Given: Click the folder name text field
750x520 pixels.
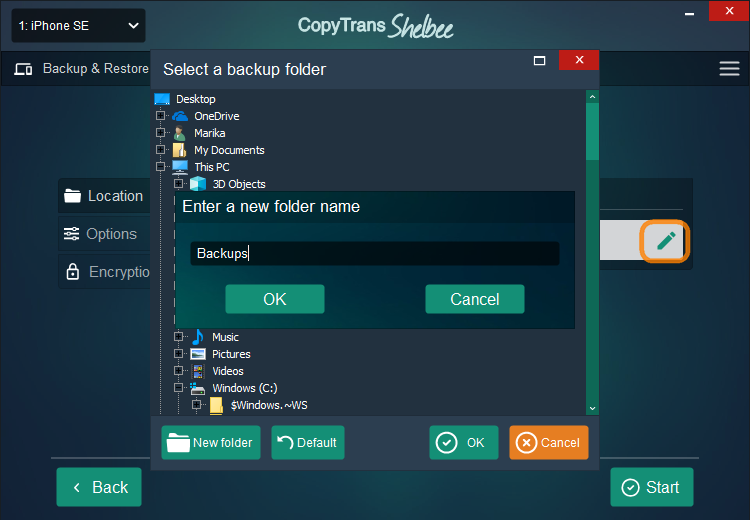Looking at the screenshot, I should point(375,253).
